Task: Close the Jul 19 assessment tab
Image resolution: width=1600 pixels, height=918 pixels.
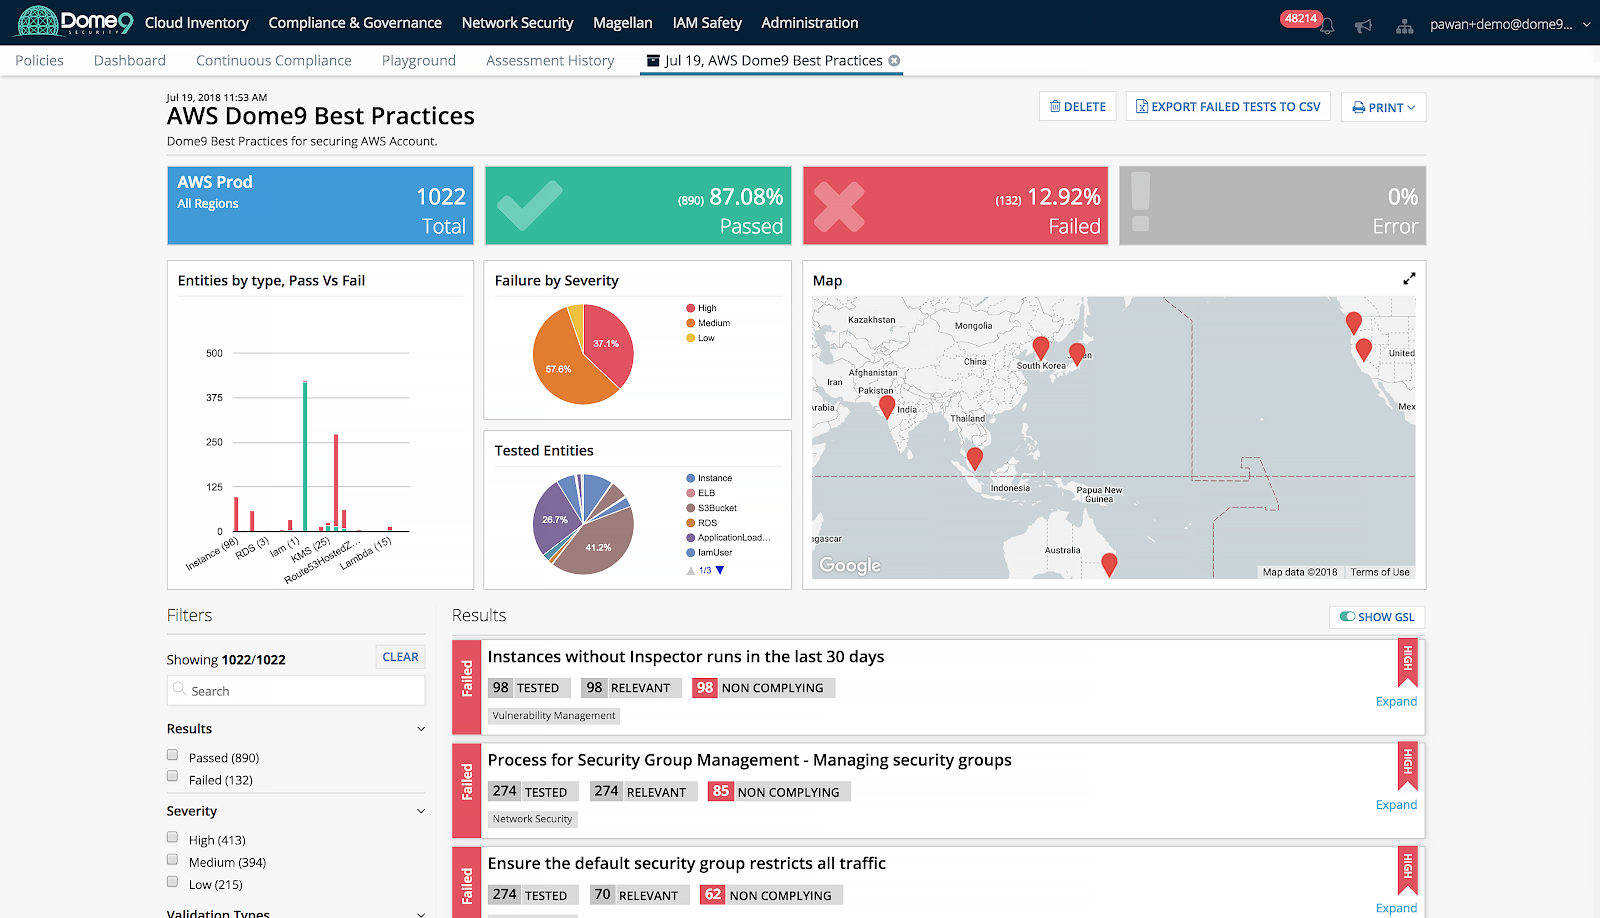Action: click(x=894, y=61)
